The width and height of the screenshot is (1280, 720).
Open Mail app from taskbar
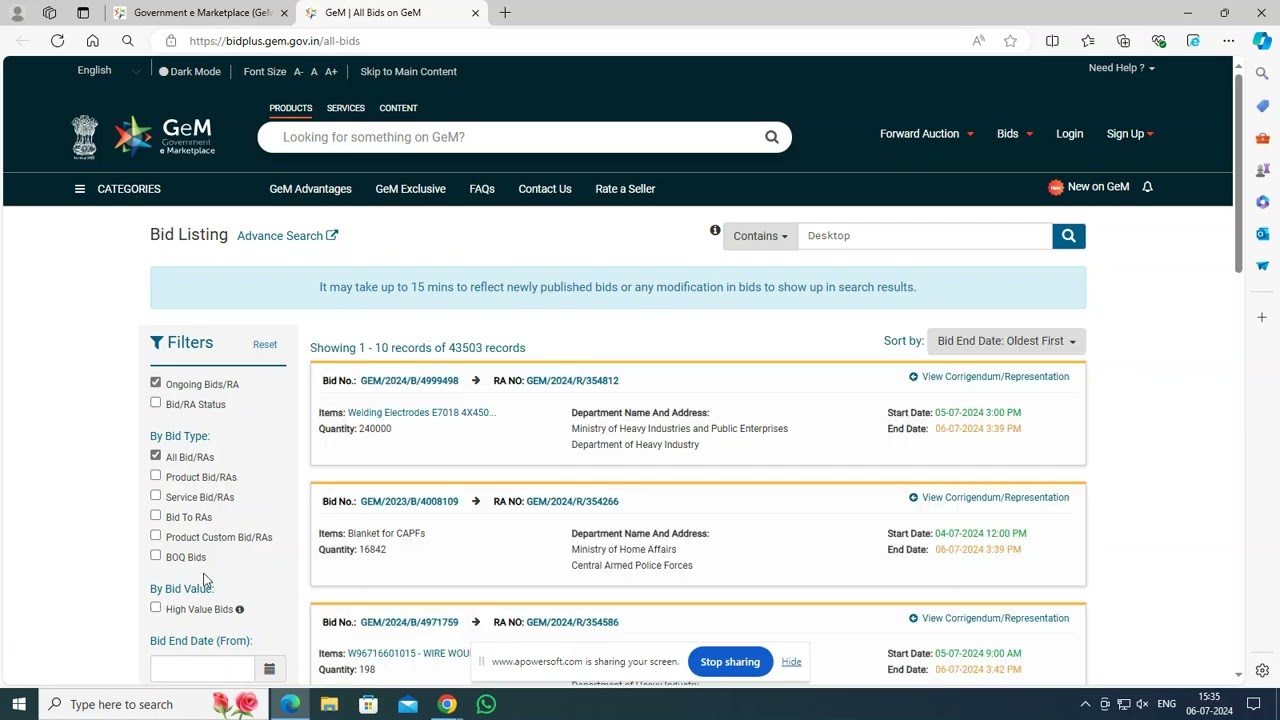point(408,705)
